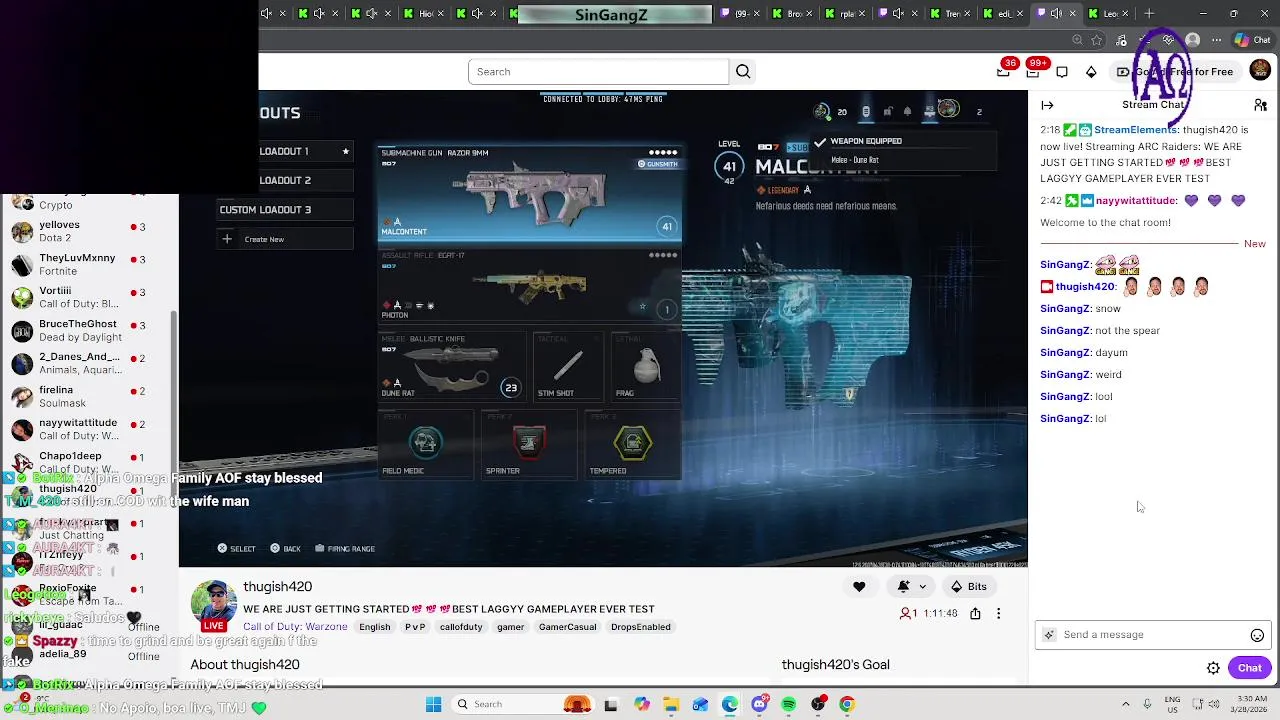Collapse the Stream Chat panel arrow
This screenshot has width=1280, height=720.
pos(1047,105)
